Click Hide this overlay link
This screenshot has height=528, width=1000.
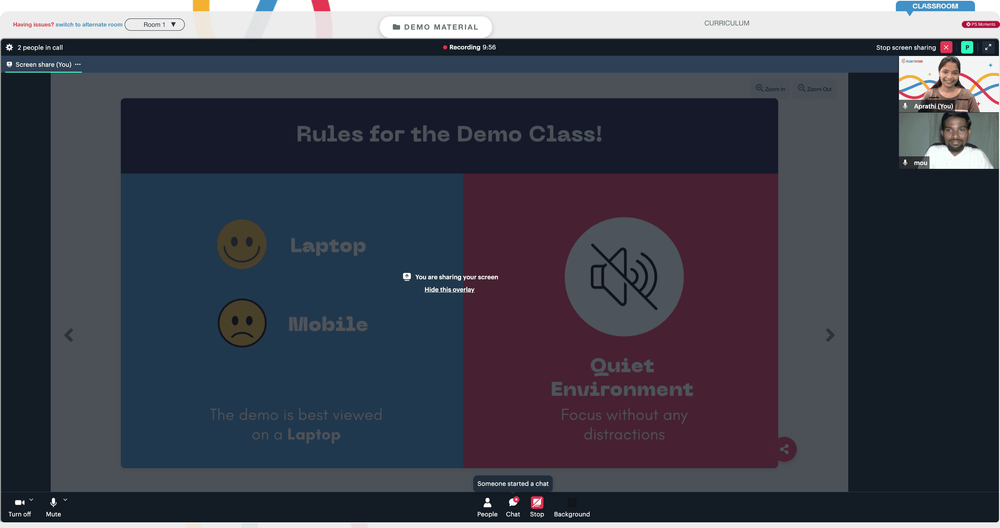tap(450, 290)
